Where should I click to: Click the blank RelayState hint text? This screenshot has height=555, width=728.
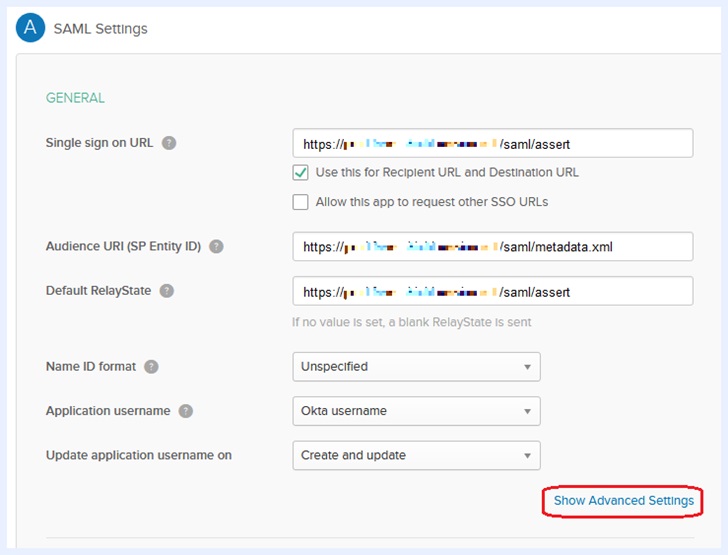coord(411,322)
